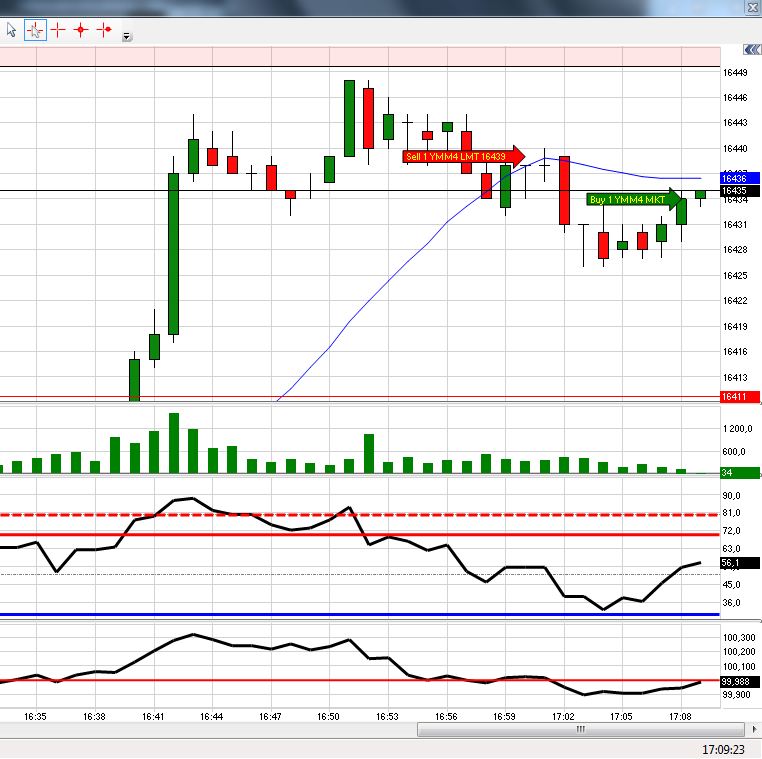Select the crosshair-with-pointer cursor tool

[35, 30]
